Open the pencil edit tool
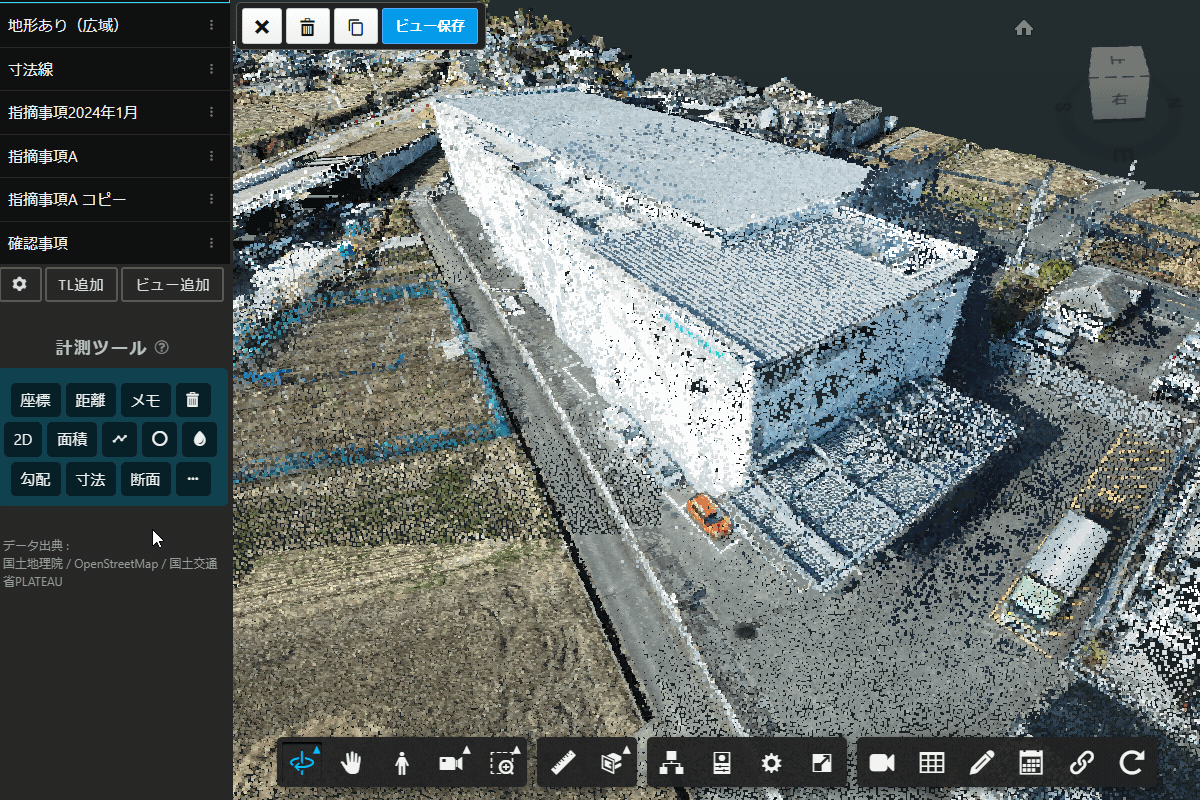Image resolution: width=1200 pixels, height=800 pixels. [x=981, y=763]
